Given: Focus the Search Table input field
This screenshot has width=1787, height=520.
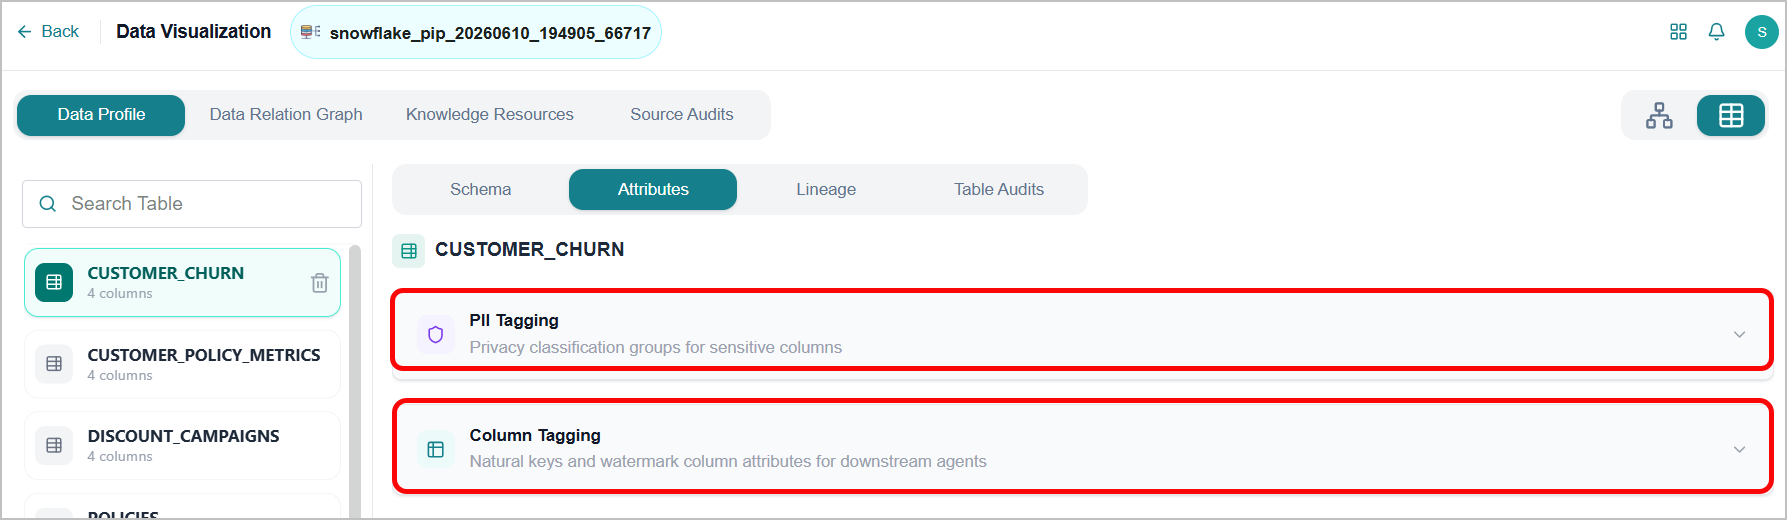Looking at the screenshot, I should (x=192, y=204).
